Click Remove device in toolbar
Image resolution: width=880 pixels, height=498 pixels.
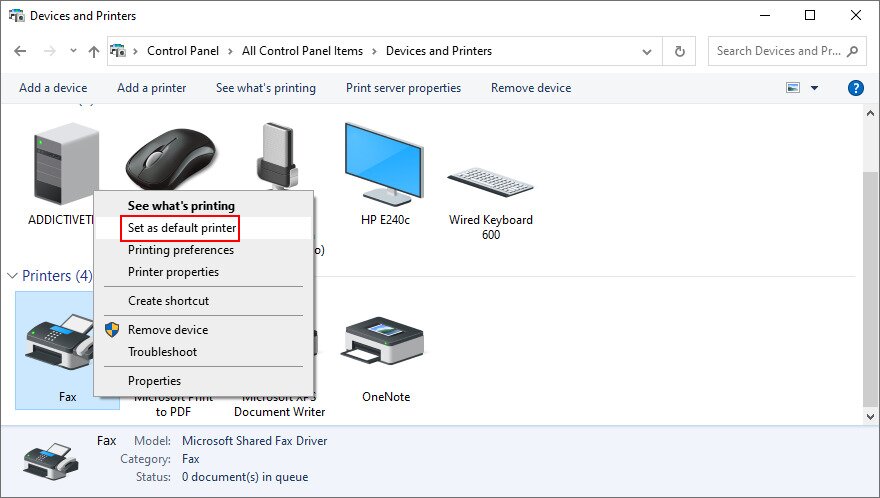(x=531, y=88)
